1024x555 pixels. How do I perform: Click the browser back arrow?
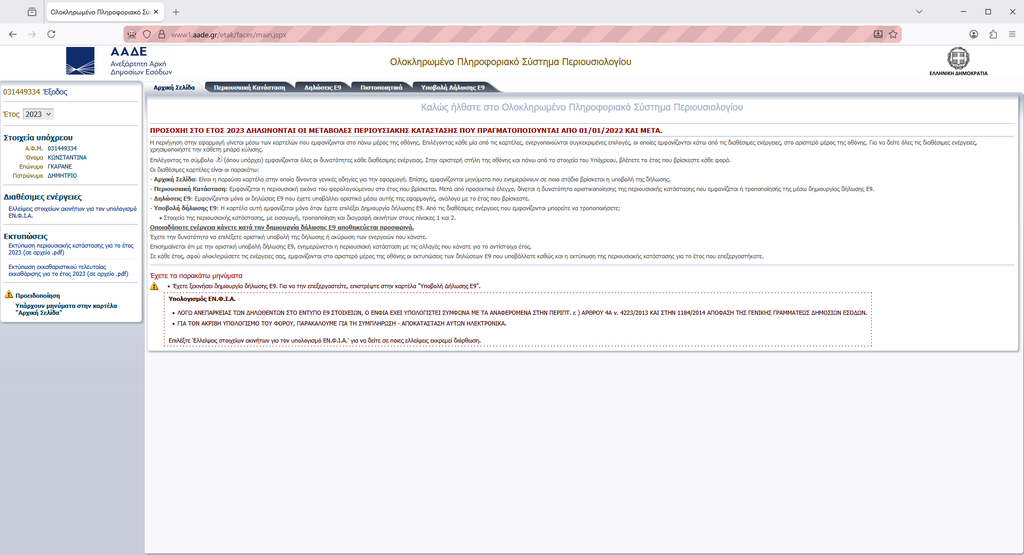click(13, 34)
